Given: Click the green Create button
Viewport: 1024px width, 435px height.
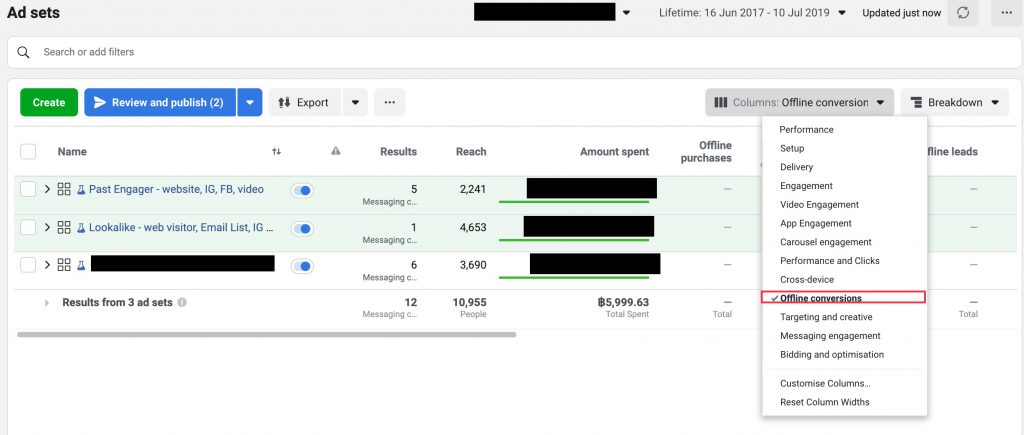Looking at the screenshot, I should pyautogui.click(x=48, y=102).
